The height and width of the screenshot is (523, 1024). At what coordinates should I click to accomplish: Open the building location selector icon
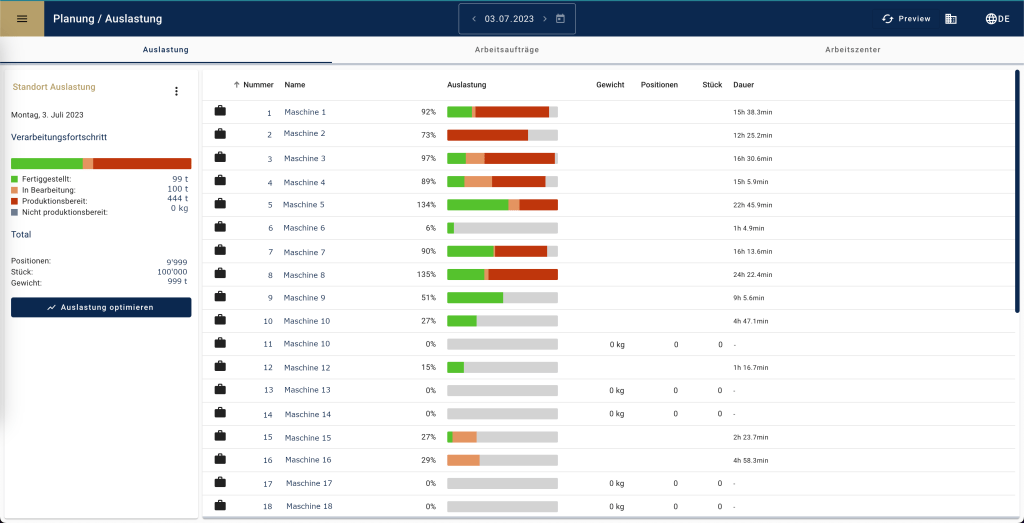point(951,19)
